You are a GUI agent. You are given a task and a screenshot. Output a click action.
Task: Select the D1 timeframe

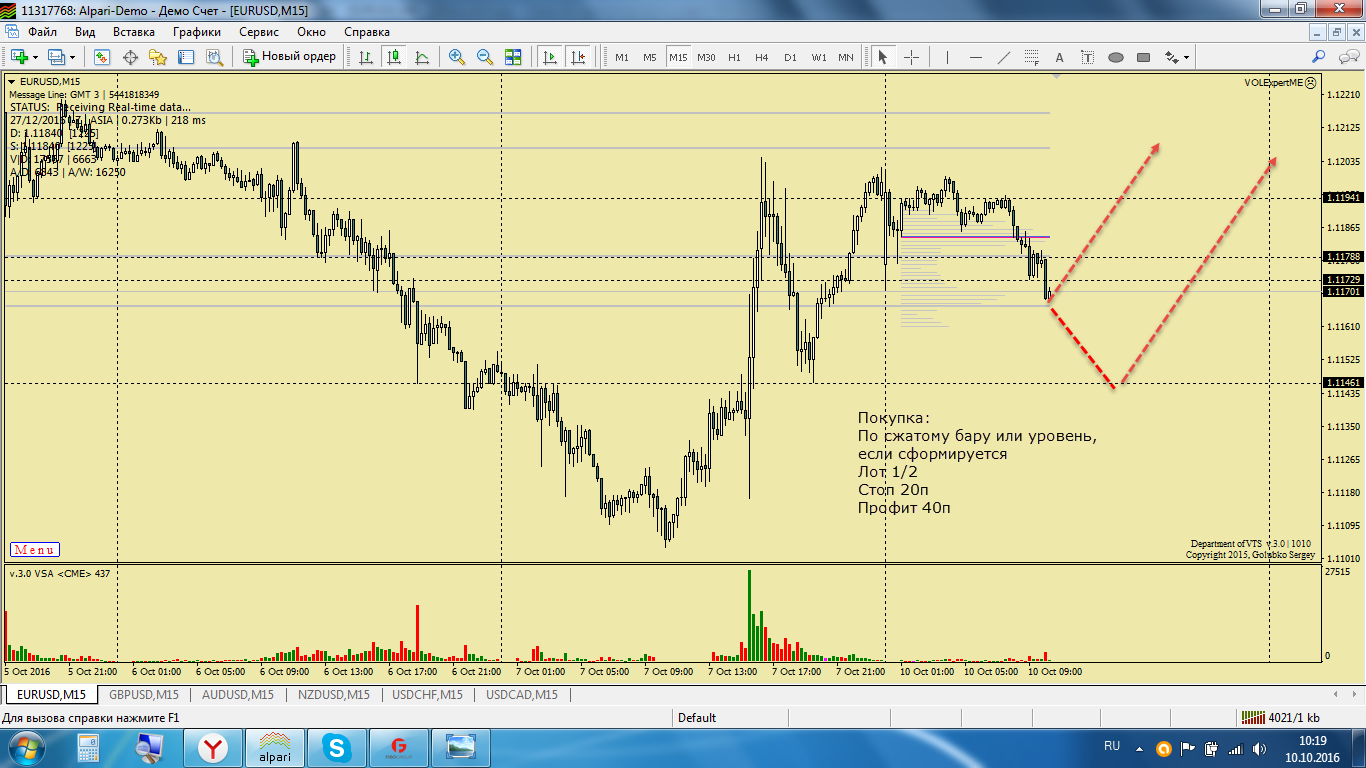(x=790, y=57)
